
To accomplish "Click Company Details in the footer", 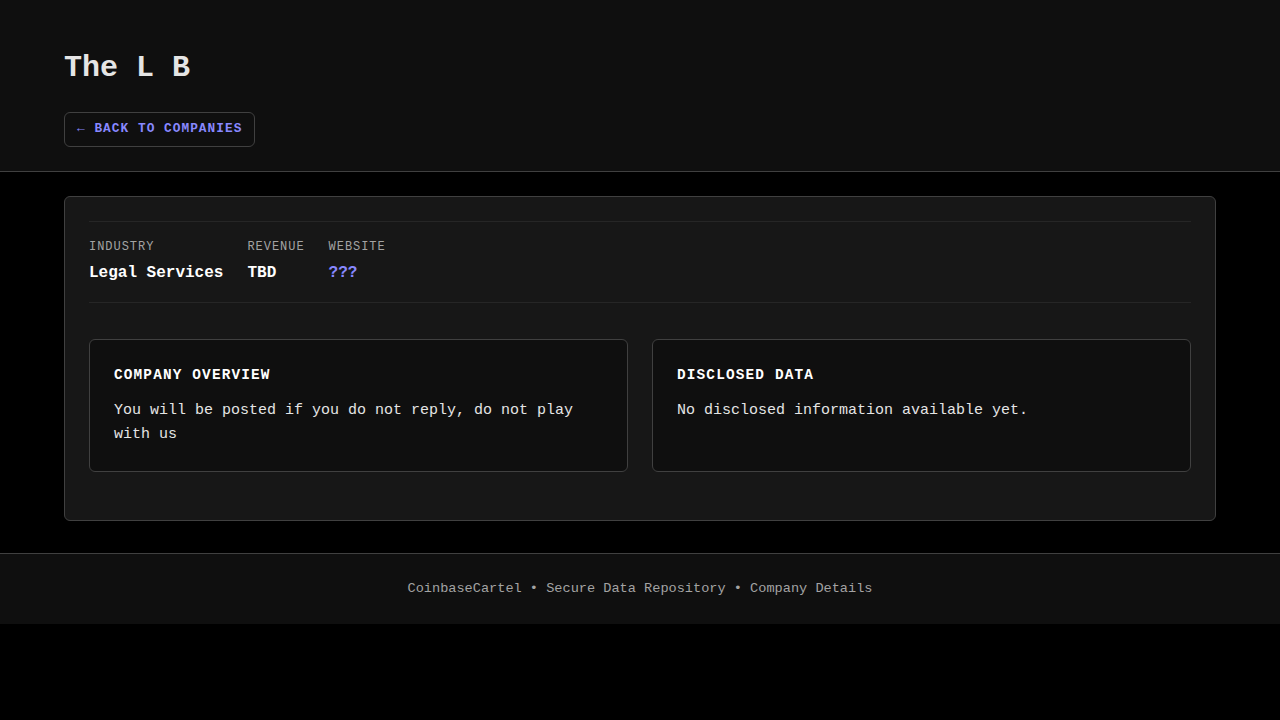I will (x=810, y=588).
